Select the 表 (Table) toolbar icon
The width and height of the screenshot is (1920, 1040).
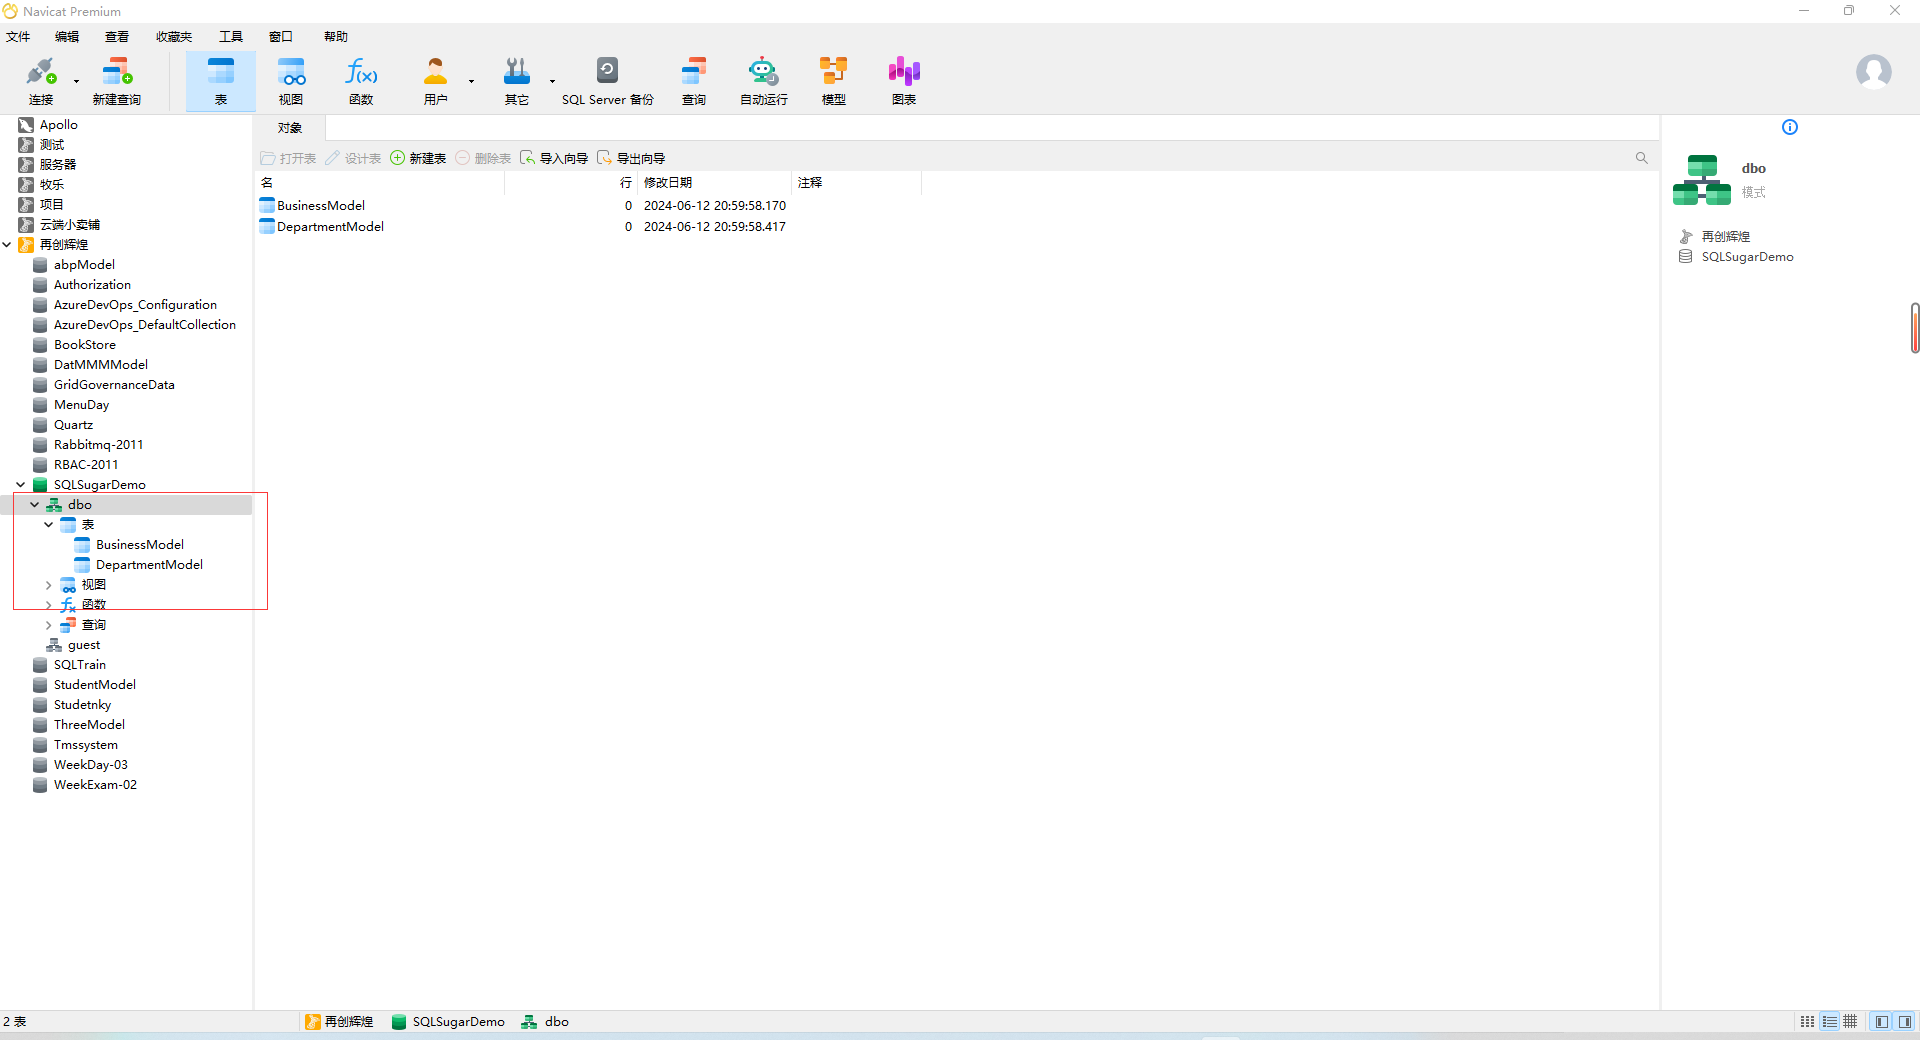221,80
